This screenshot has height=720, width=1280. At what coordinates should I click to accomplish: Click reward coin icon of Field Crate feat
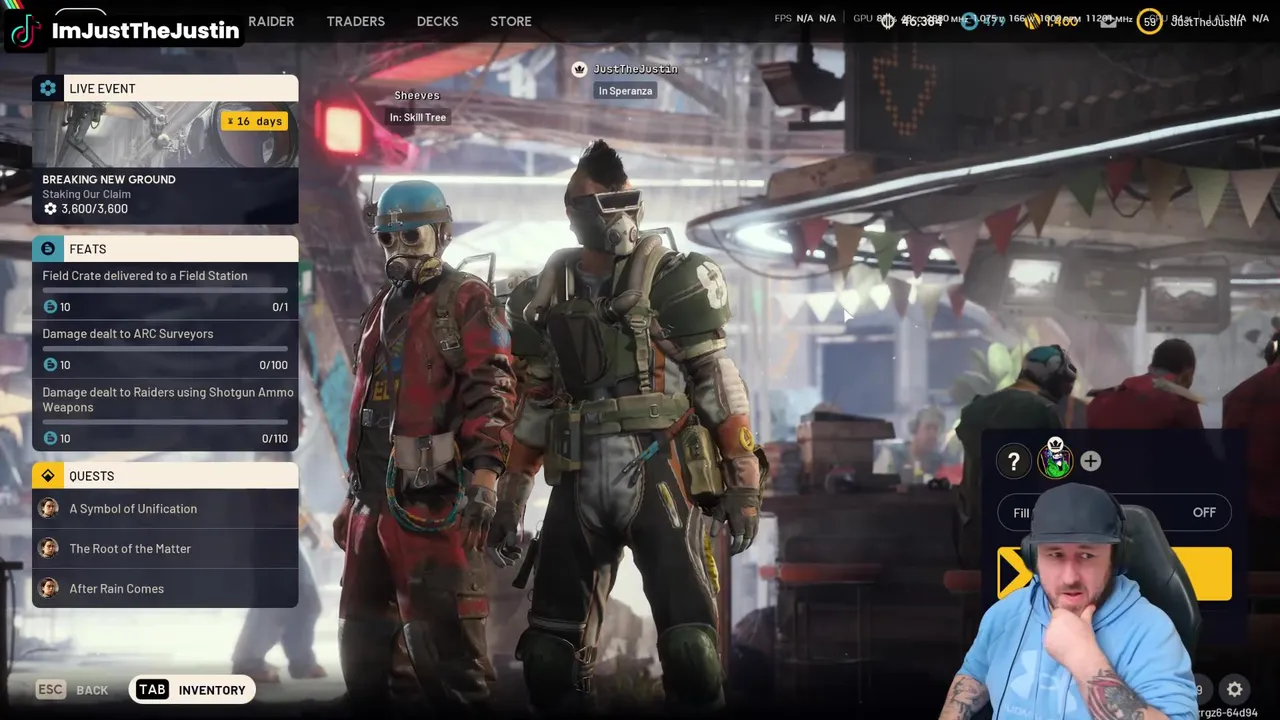tap(50, 307)
